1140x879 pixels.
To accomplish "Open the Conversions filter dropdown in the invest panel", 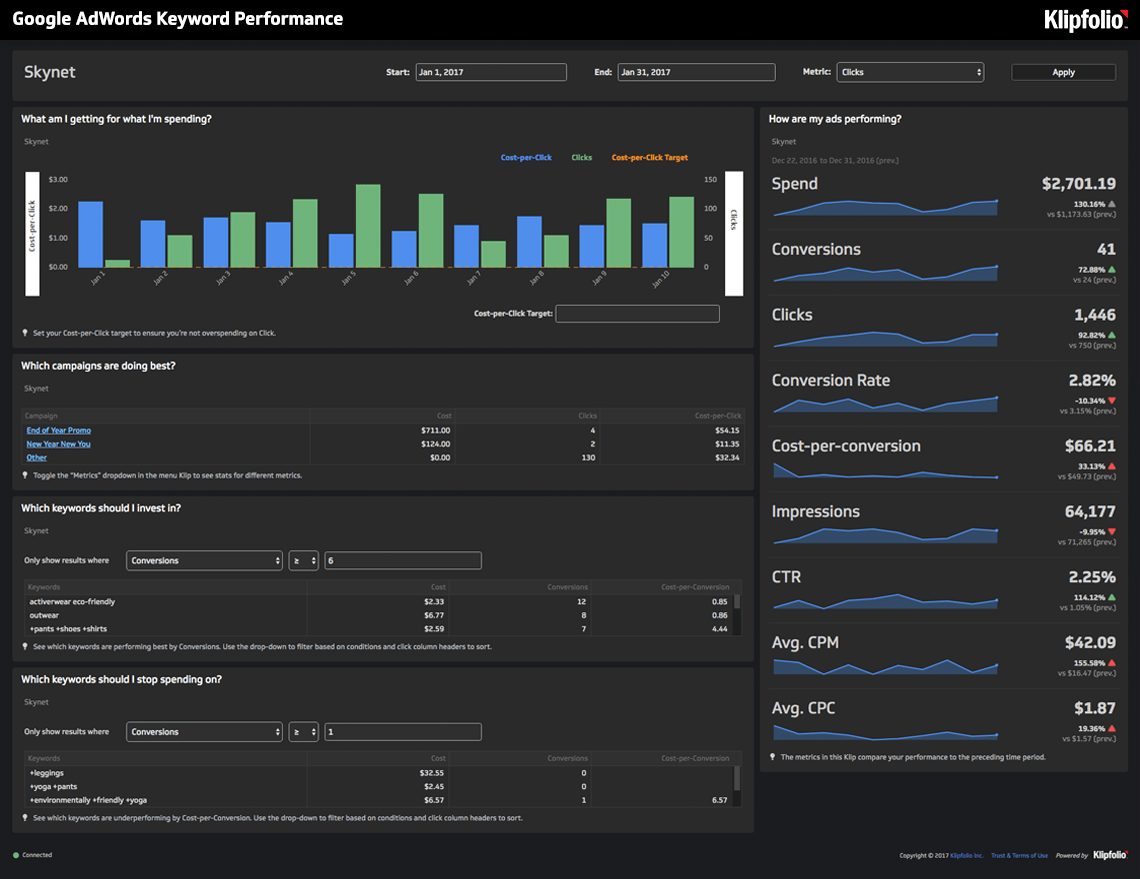I will 204,561.
